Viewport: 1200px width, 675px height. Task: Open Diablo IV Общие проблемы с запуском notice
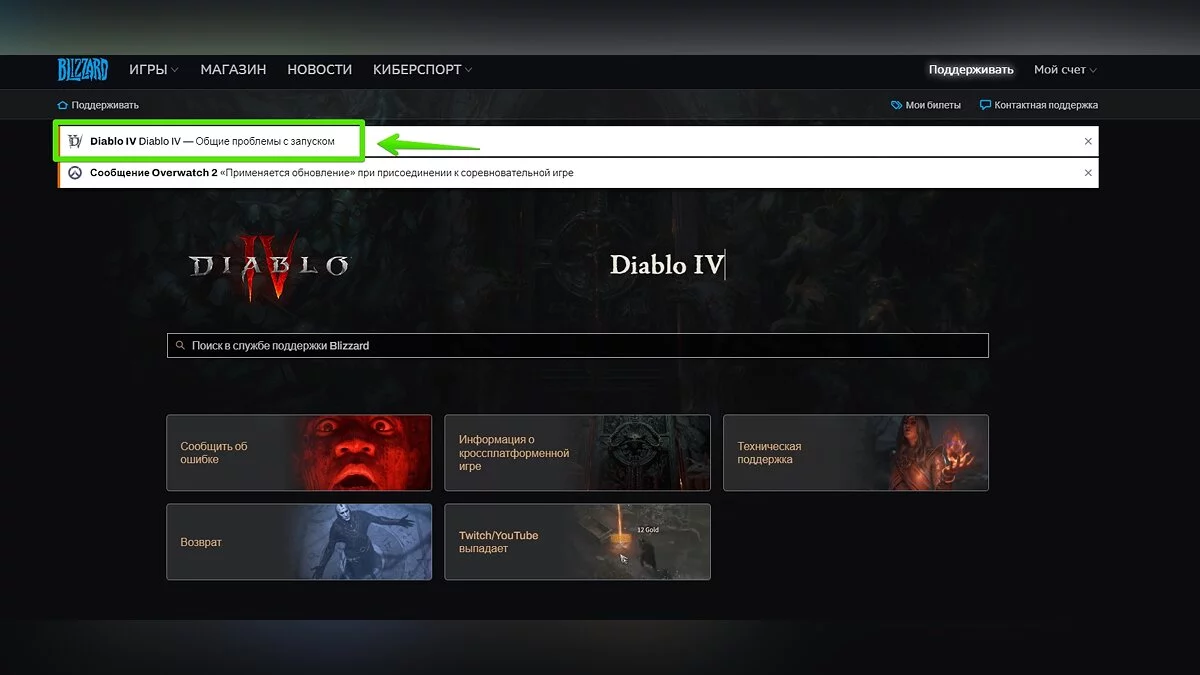click(212, 142)
